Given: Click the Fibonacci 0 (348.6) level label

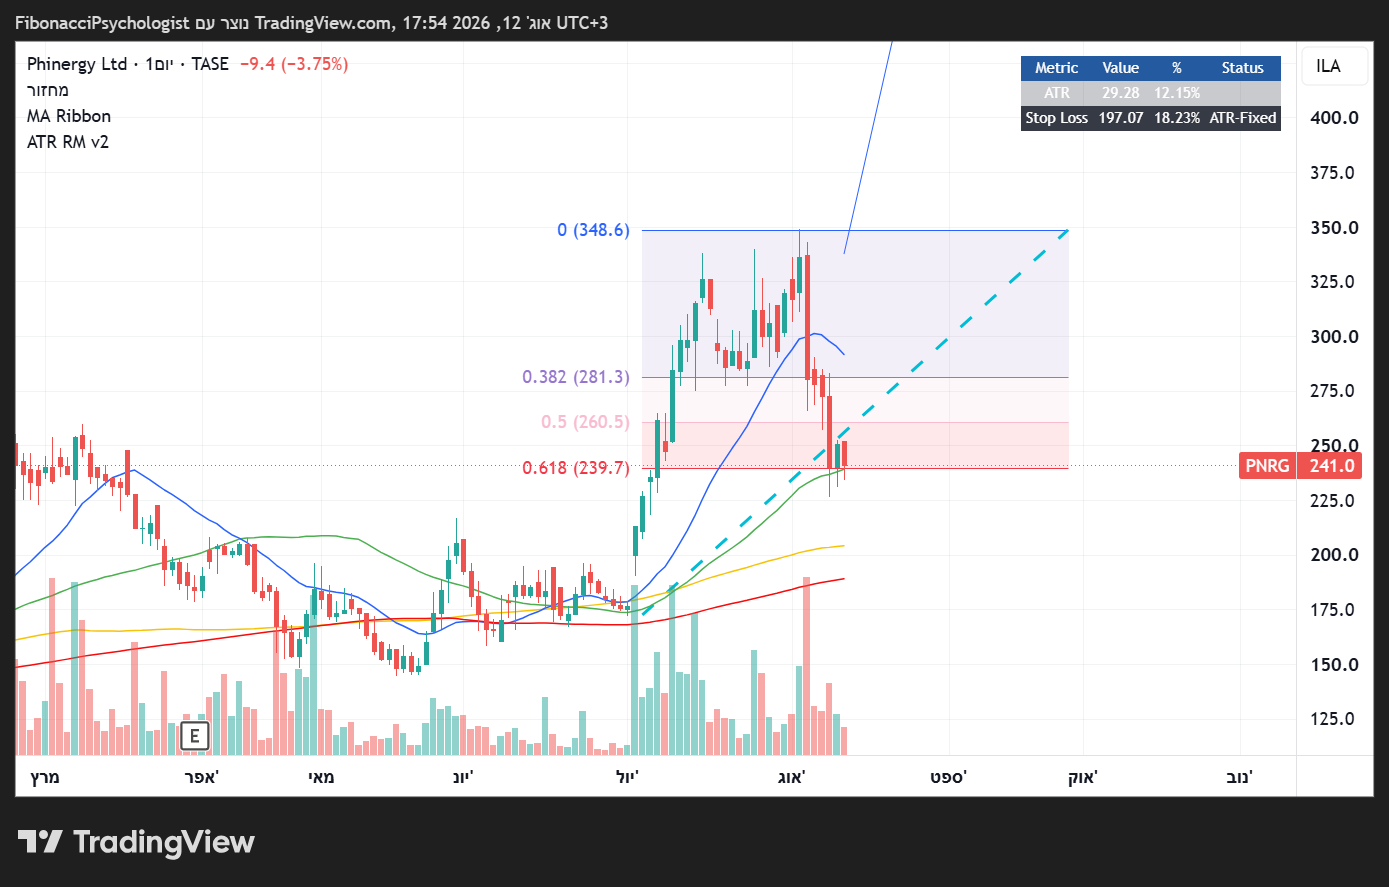Looking at the screenshot, I should pos(594,230).
